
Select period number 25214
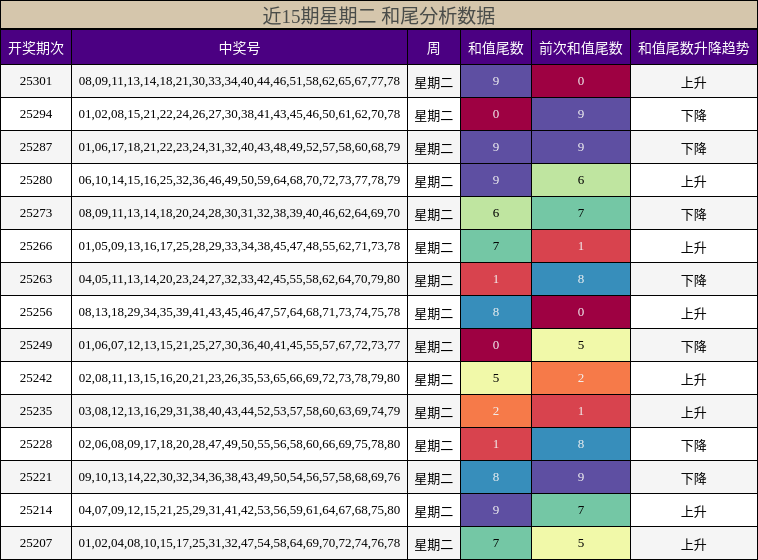tap(36, 510)
